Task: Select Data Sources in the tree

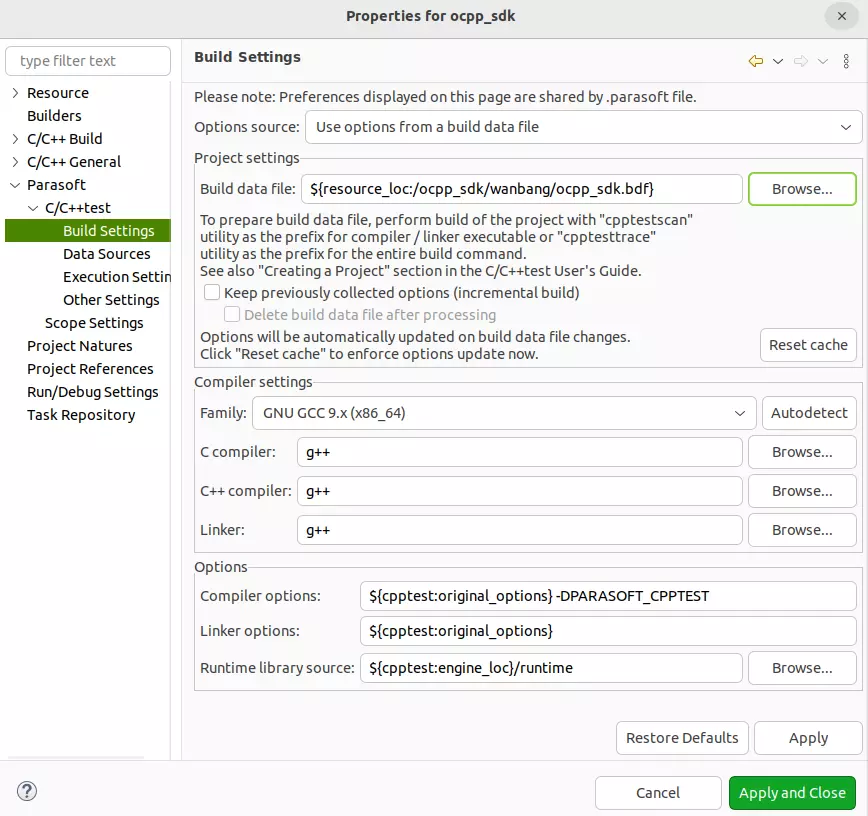Action: [x=106, y=254]
